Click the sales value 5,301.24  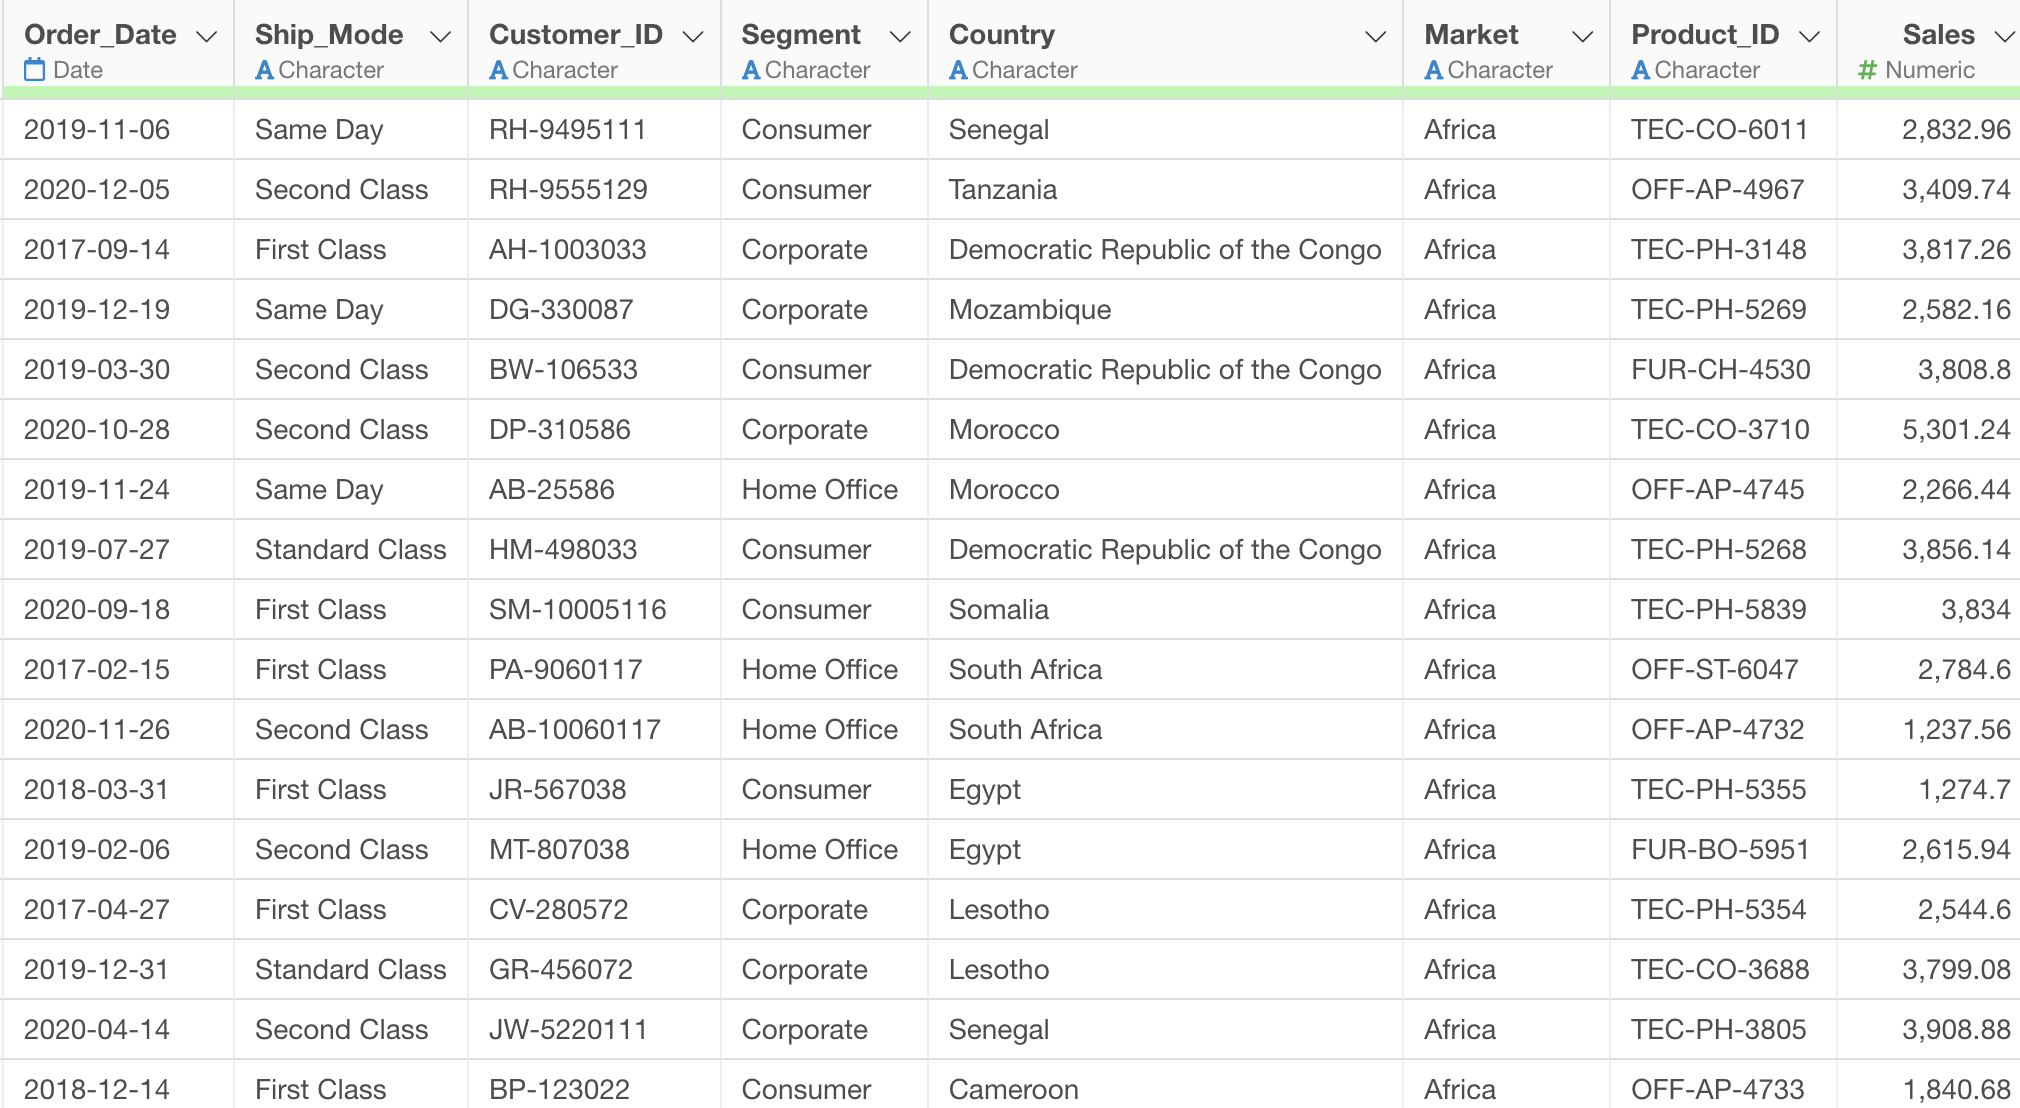tap(1955, 430)
